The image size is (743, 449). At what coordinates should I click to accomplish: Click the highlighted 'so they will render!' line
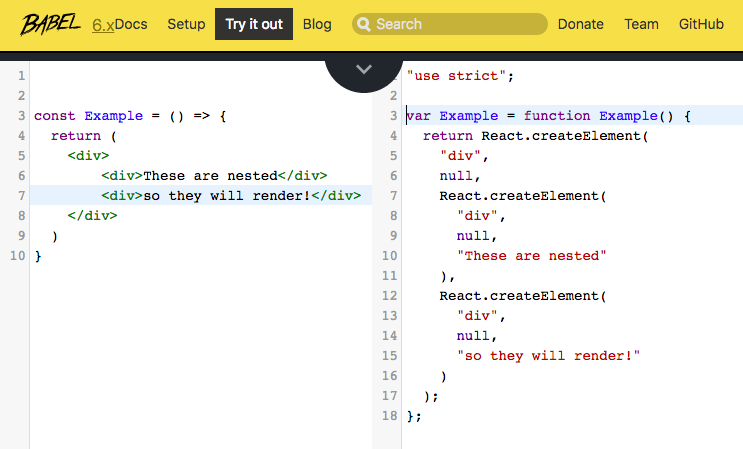pos(201,196)
